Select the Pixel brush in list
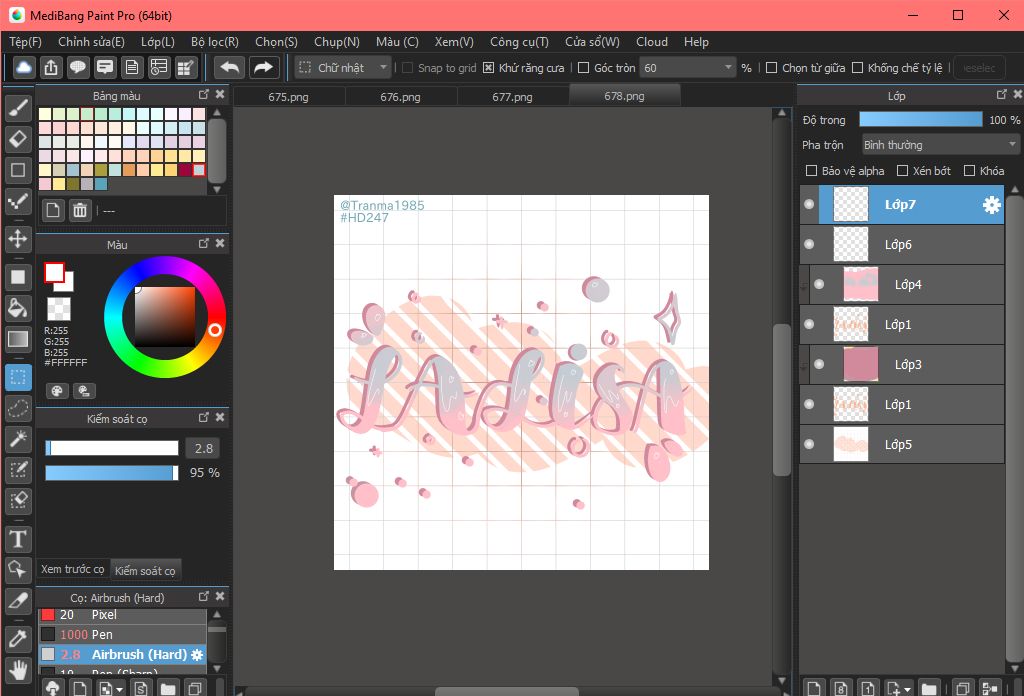Screen dimensions: 1024x696 coord(123,614)
